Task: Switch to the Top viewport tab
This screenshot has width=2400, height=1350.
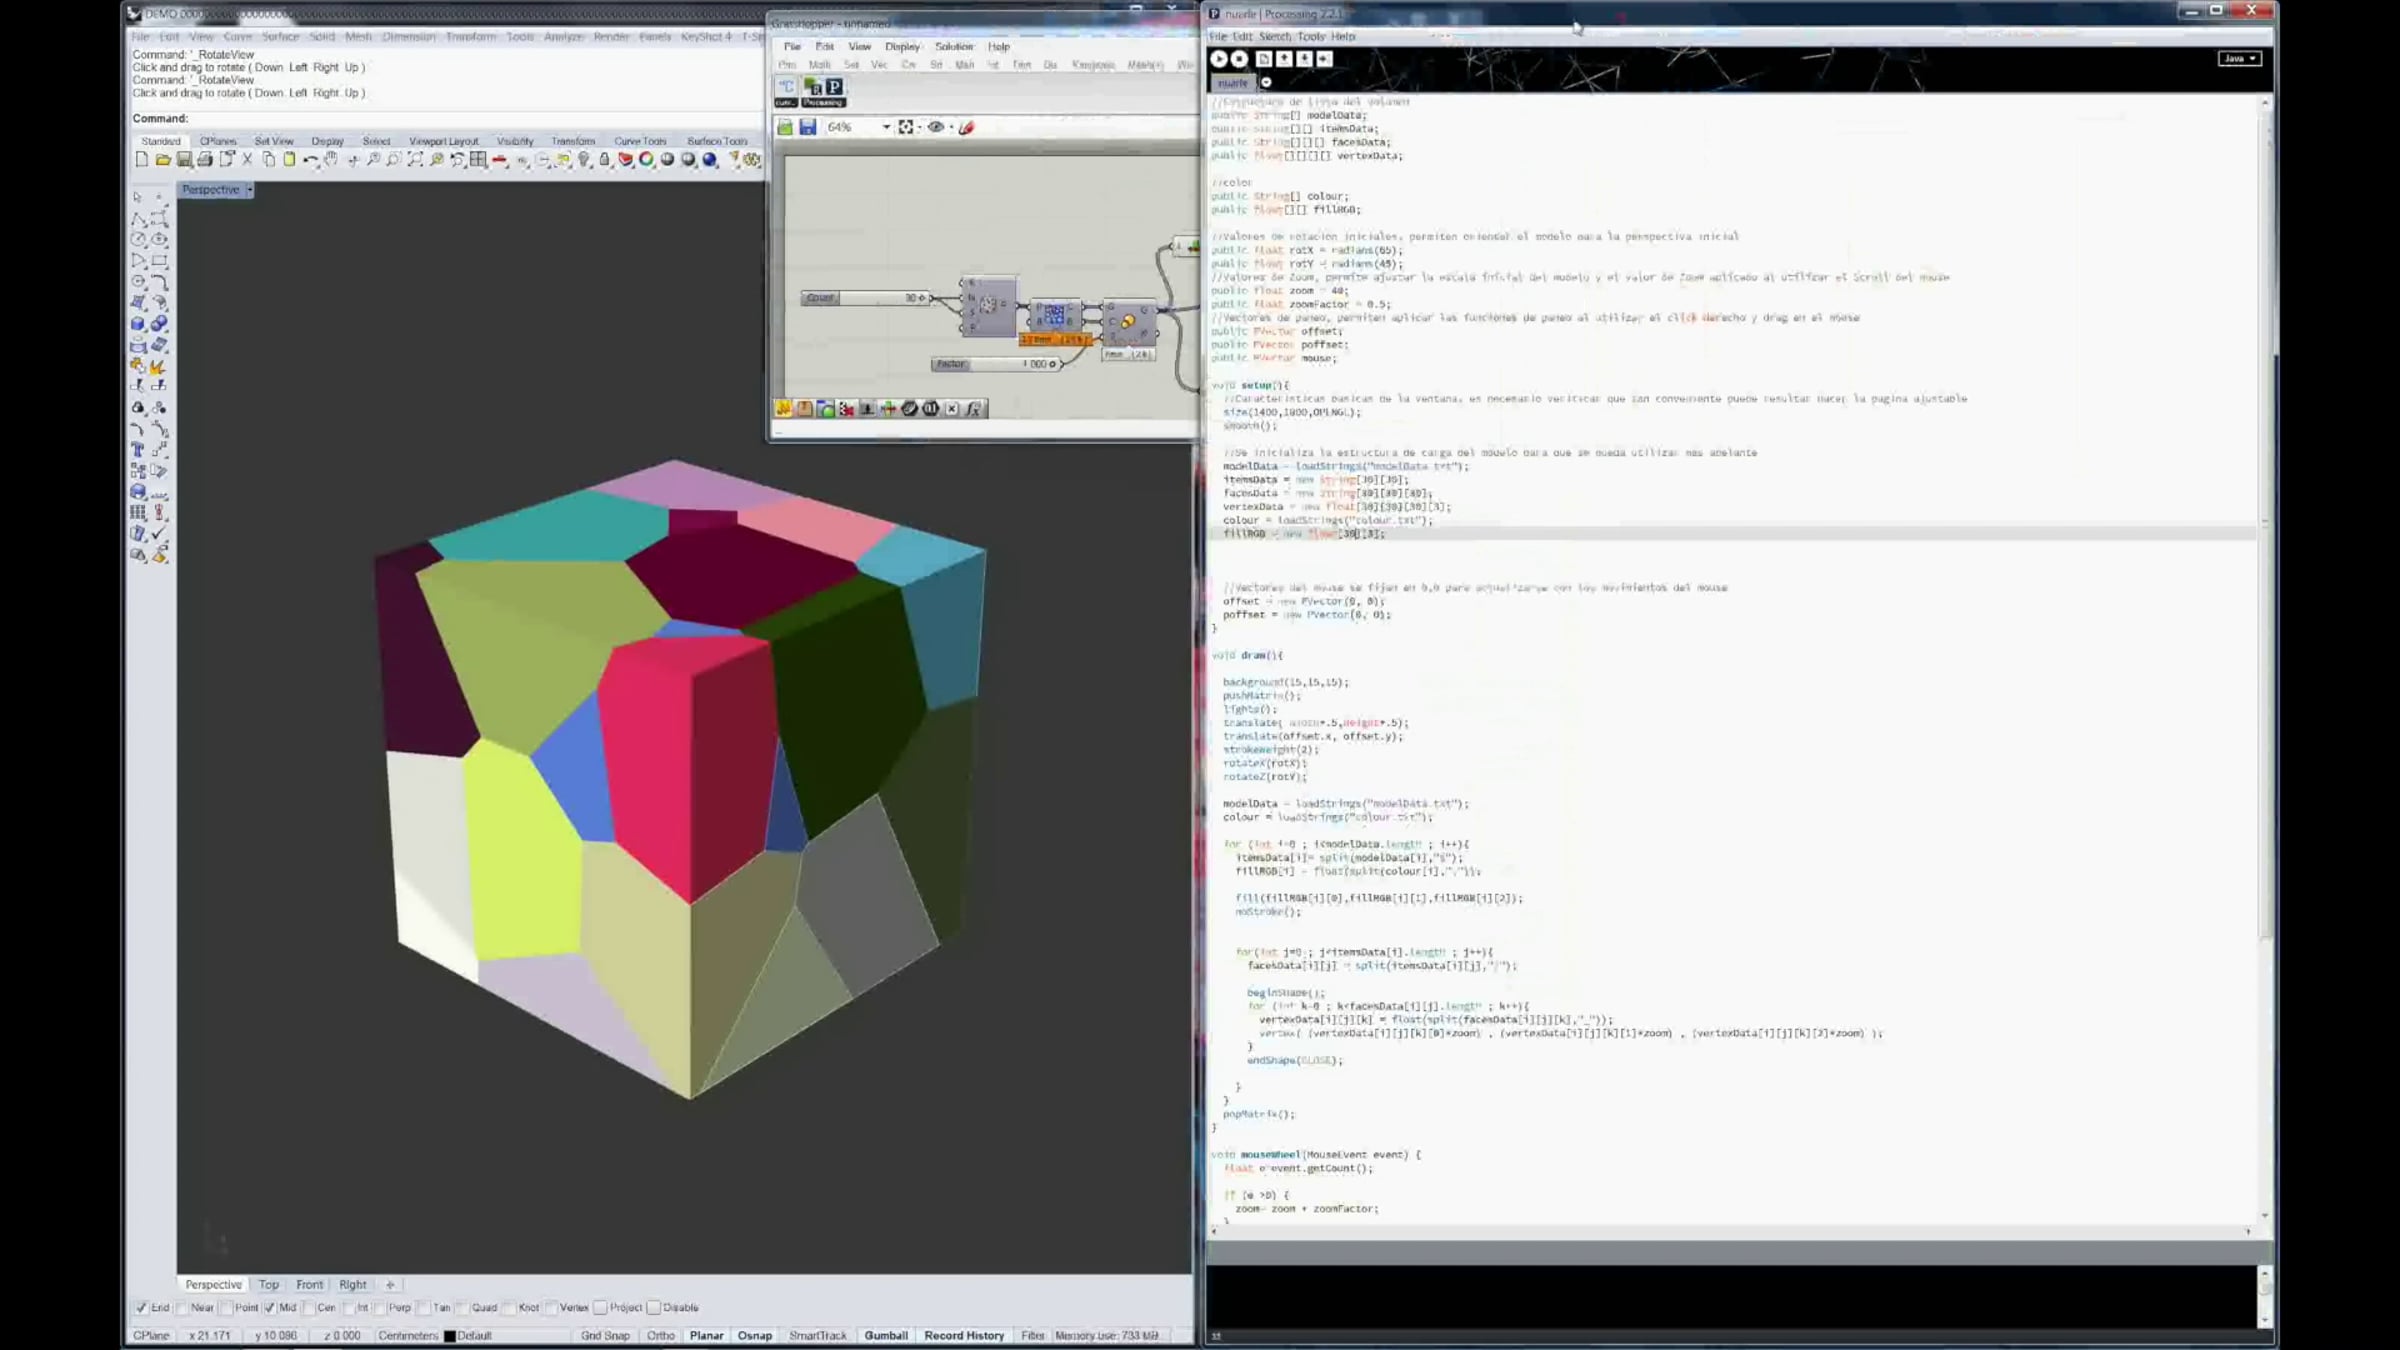Action: 268,1284
